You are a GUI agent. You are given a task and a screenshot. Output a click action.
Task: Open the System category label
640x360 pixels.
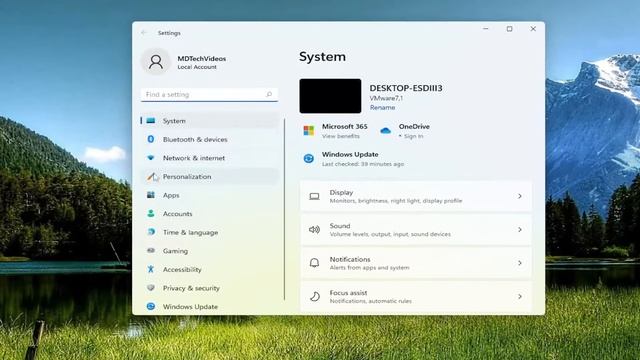coord(174,121)
